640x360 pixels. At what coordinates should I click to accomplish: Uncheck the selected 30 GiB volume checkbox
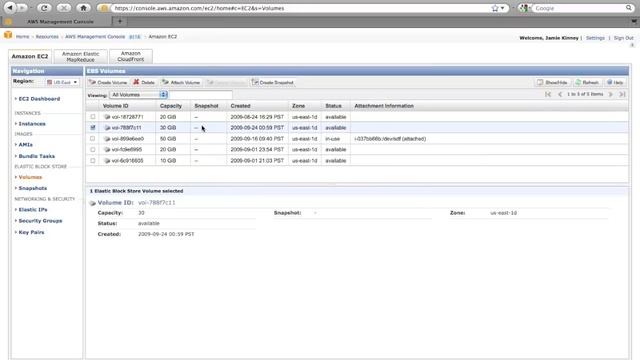(93, 128)
